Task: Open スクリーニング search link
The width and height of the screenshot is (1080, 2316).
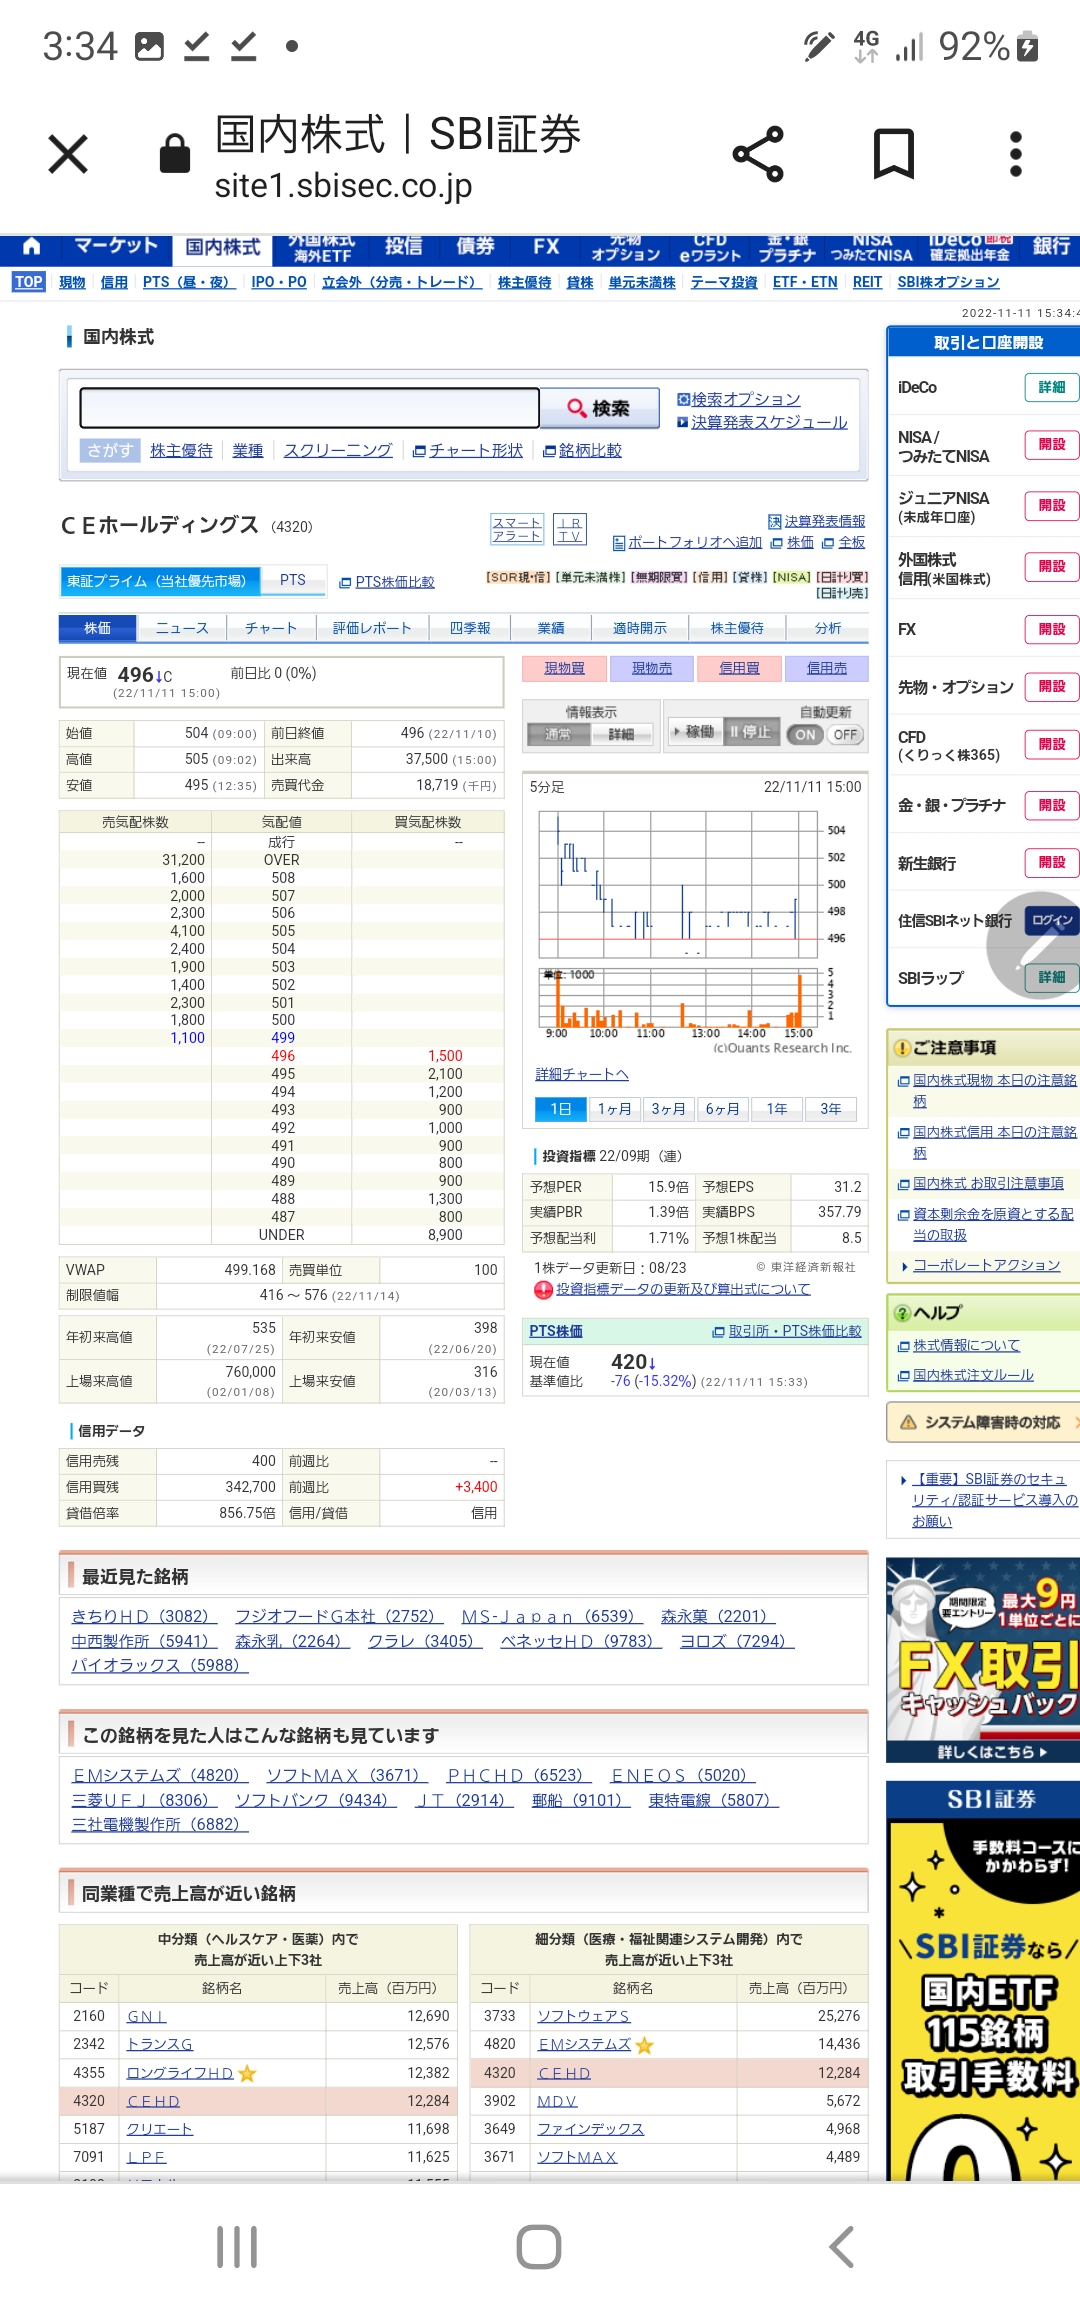Action: coord(338,450)
